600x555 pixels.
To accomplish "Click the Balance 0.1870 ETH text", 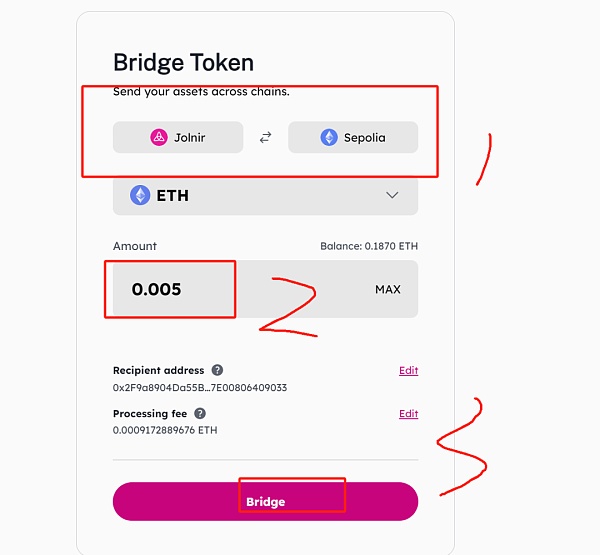I will tap(368, 246).
